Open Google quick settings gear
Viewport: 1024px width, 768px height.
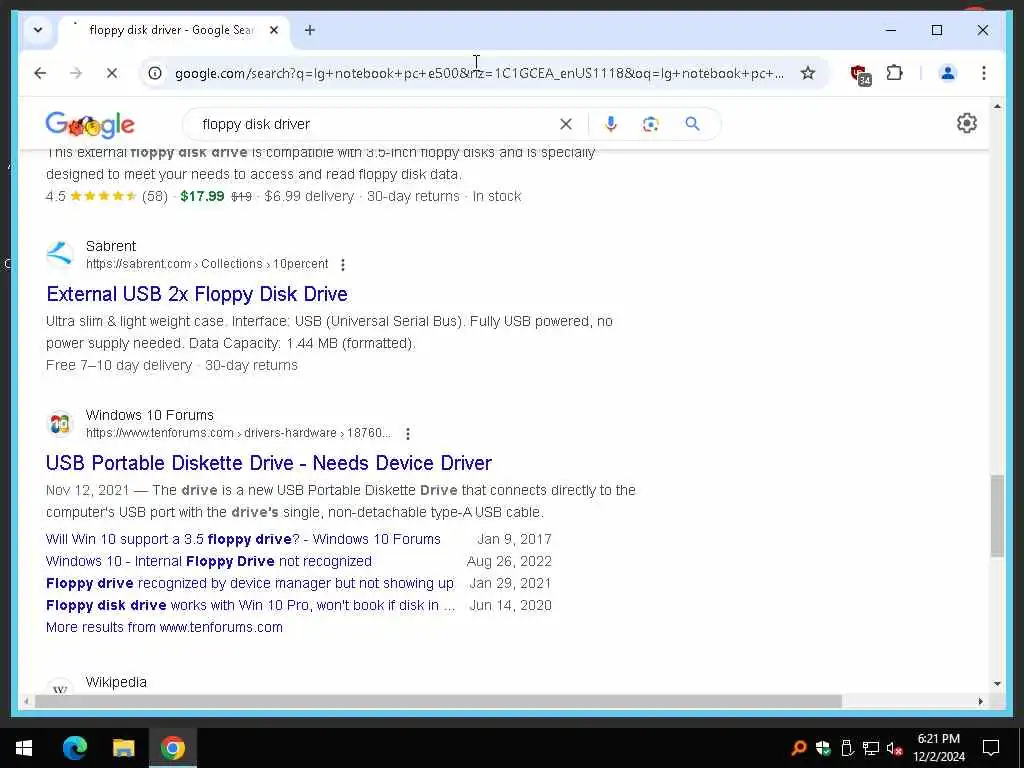click(x=967, y=123)
